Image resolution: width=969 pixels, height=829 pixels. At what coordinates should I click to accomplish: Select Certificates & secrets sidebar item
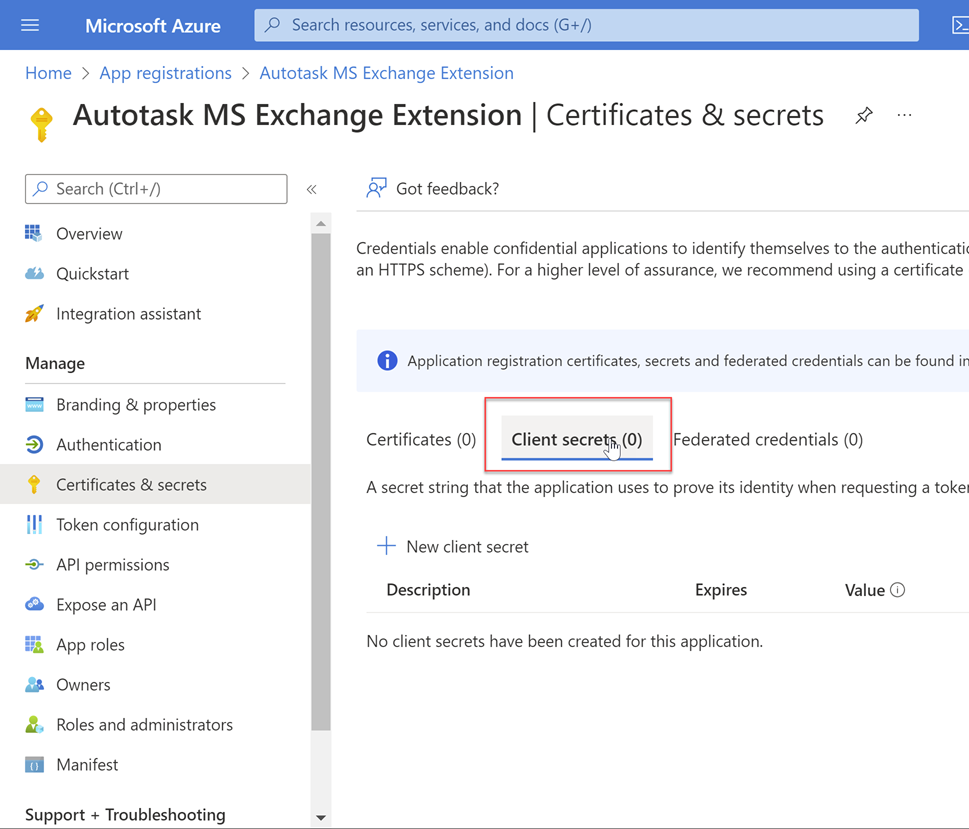click(154, 484)
